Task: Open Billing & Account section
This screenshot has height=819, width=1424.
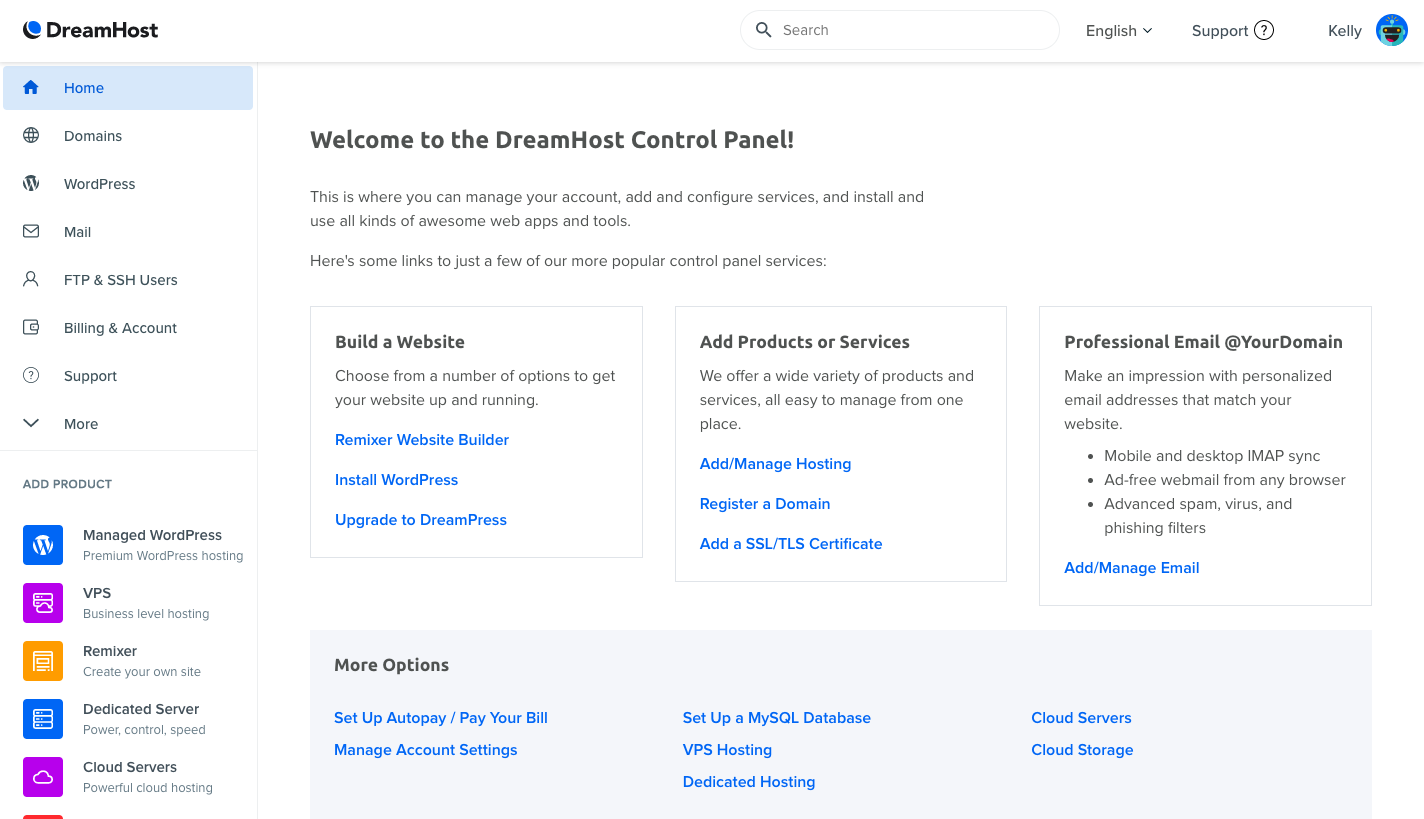Action: click(128, 327)
